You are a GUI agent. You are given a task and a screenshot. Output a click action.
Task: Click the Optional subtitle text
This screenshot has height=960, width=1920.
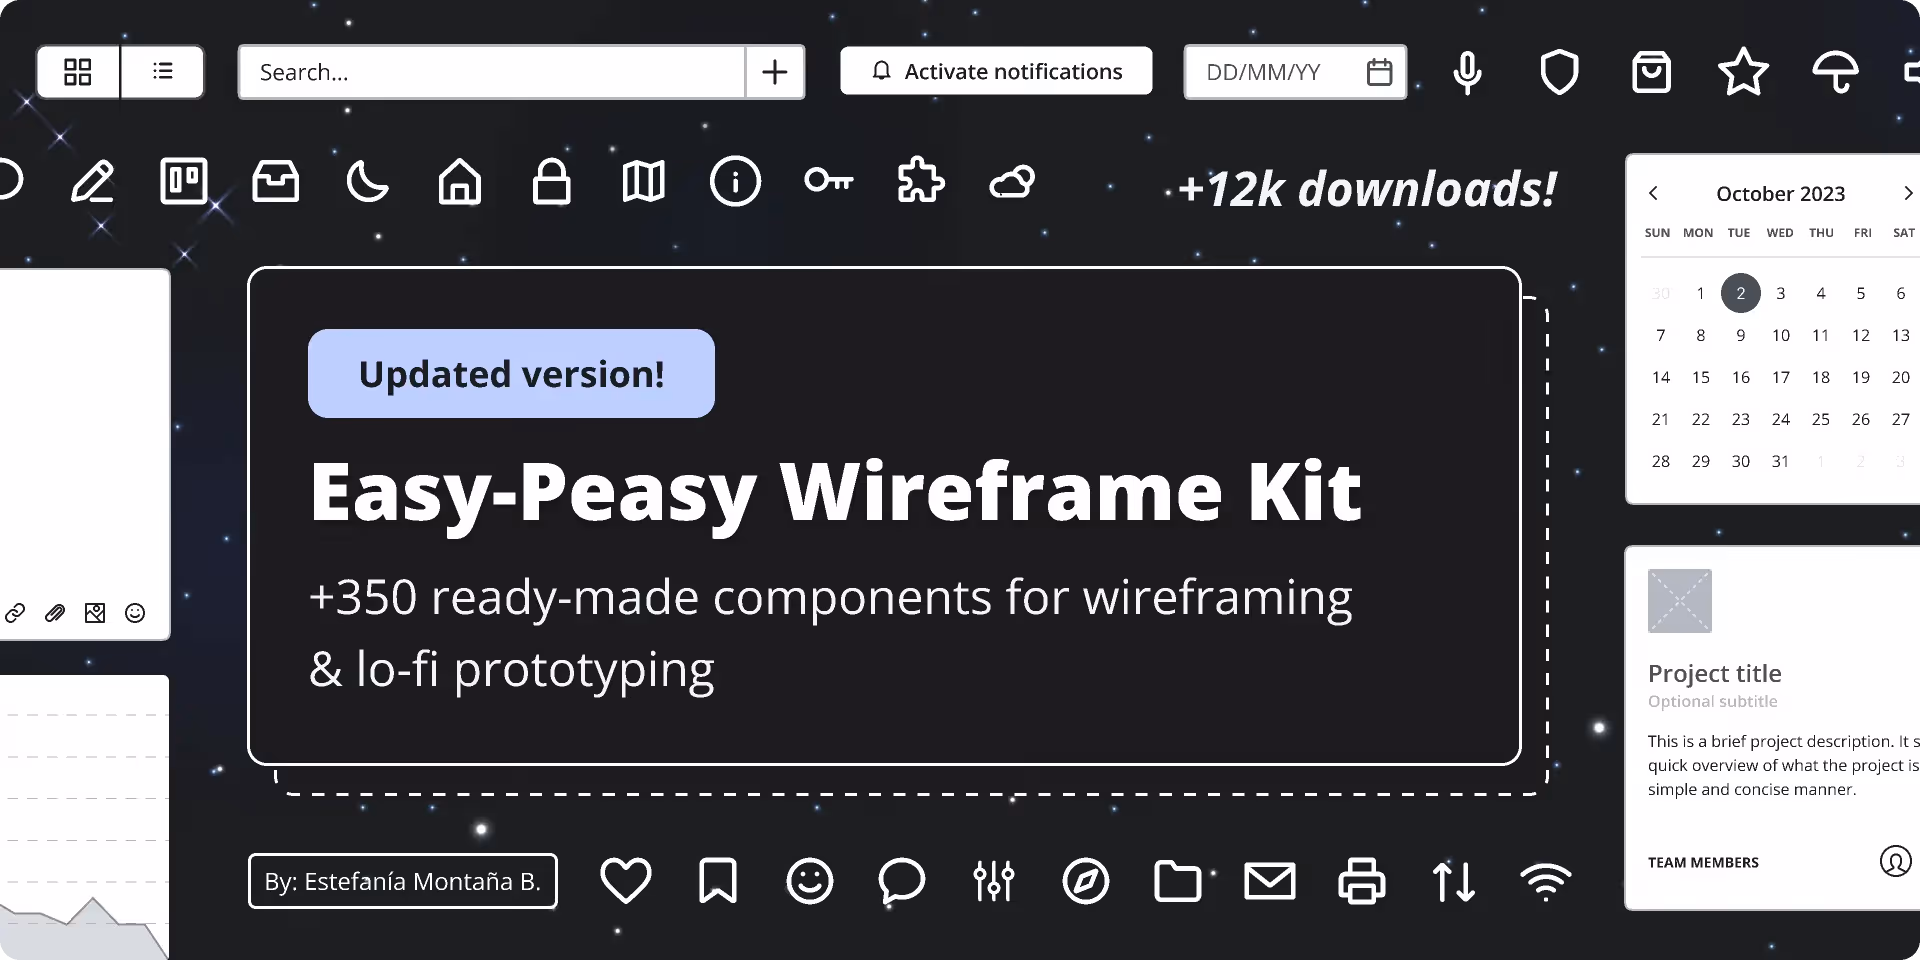(1713, 701)
